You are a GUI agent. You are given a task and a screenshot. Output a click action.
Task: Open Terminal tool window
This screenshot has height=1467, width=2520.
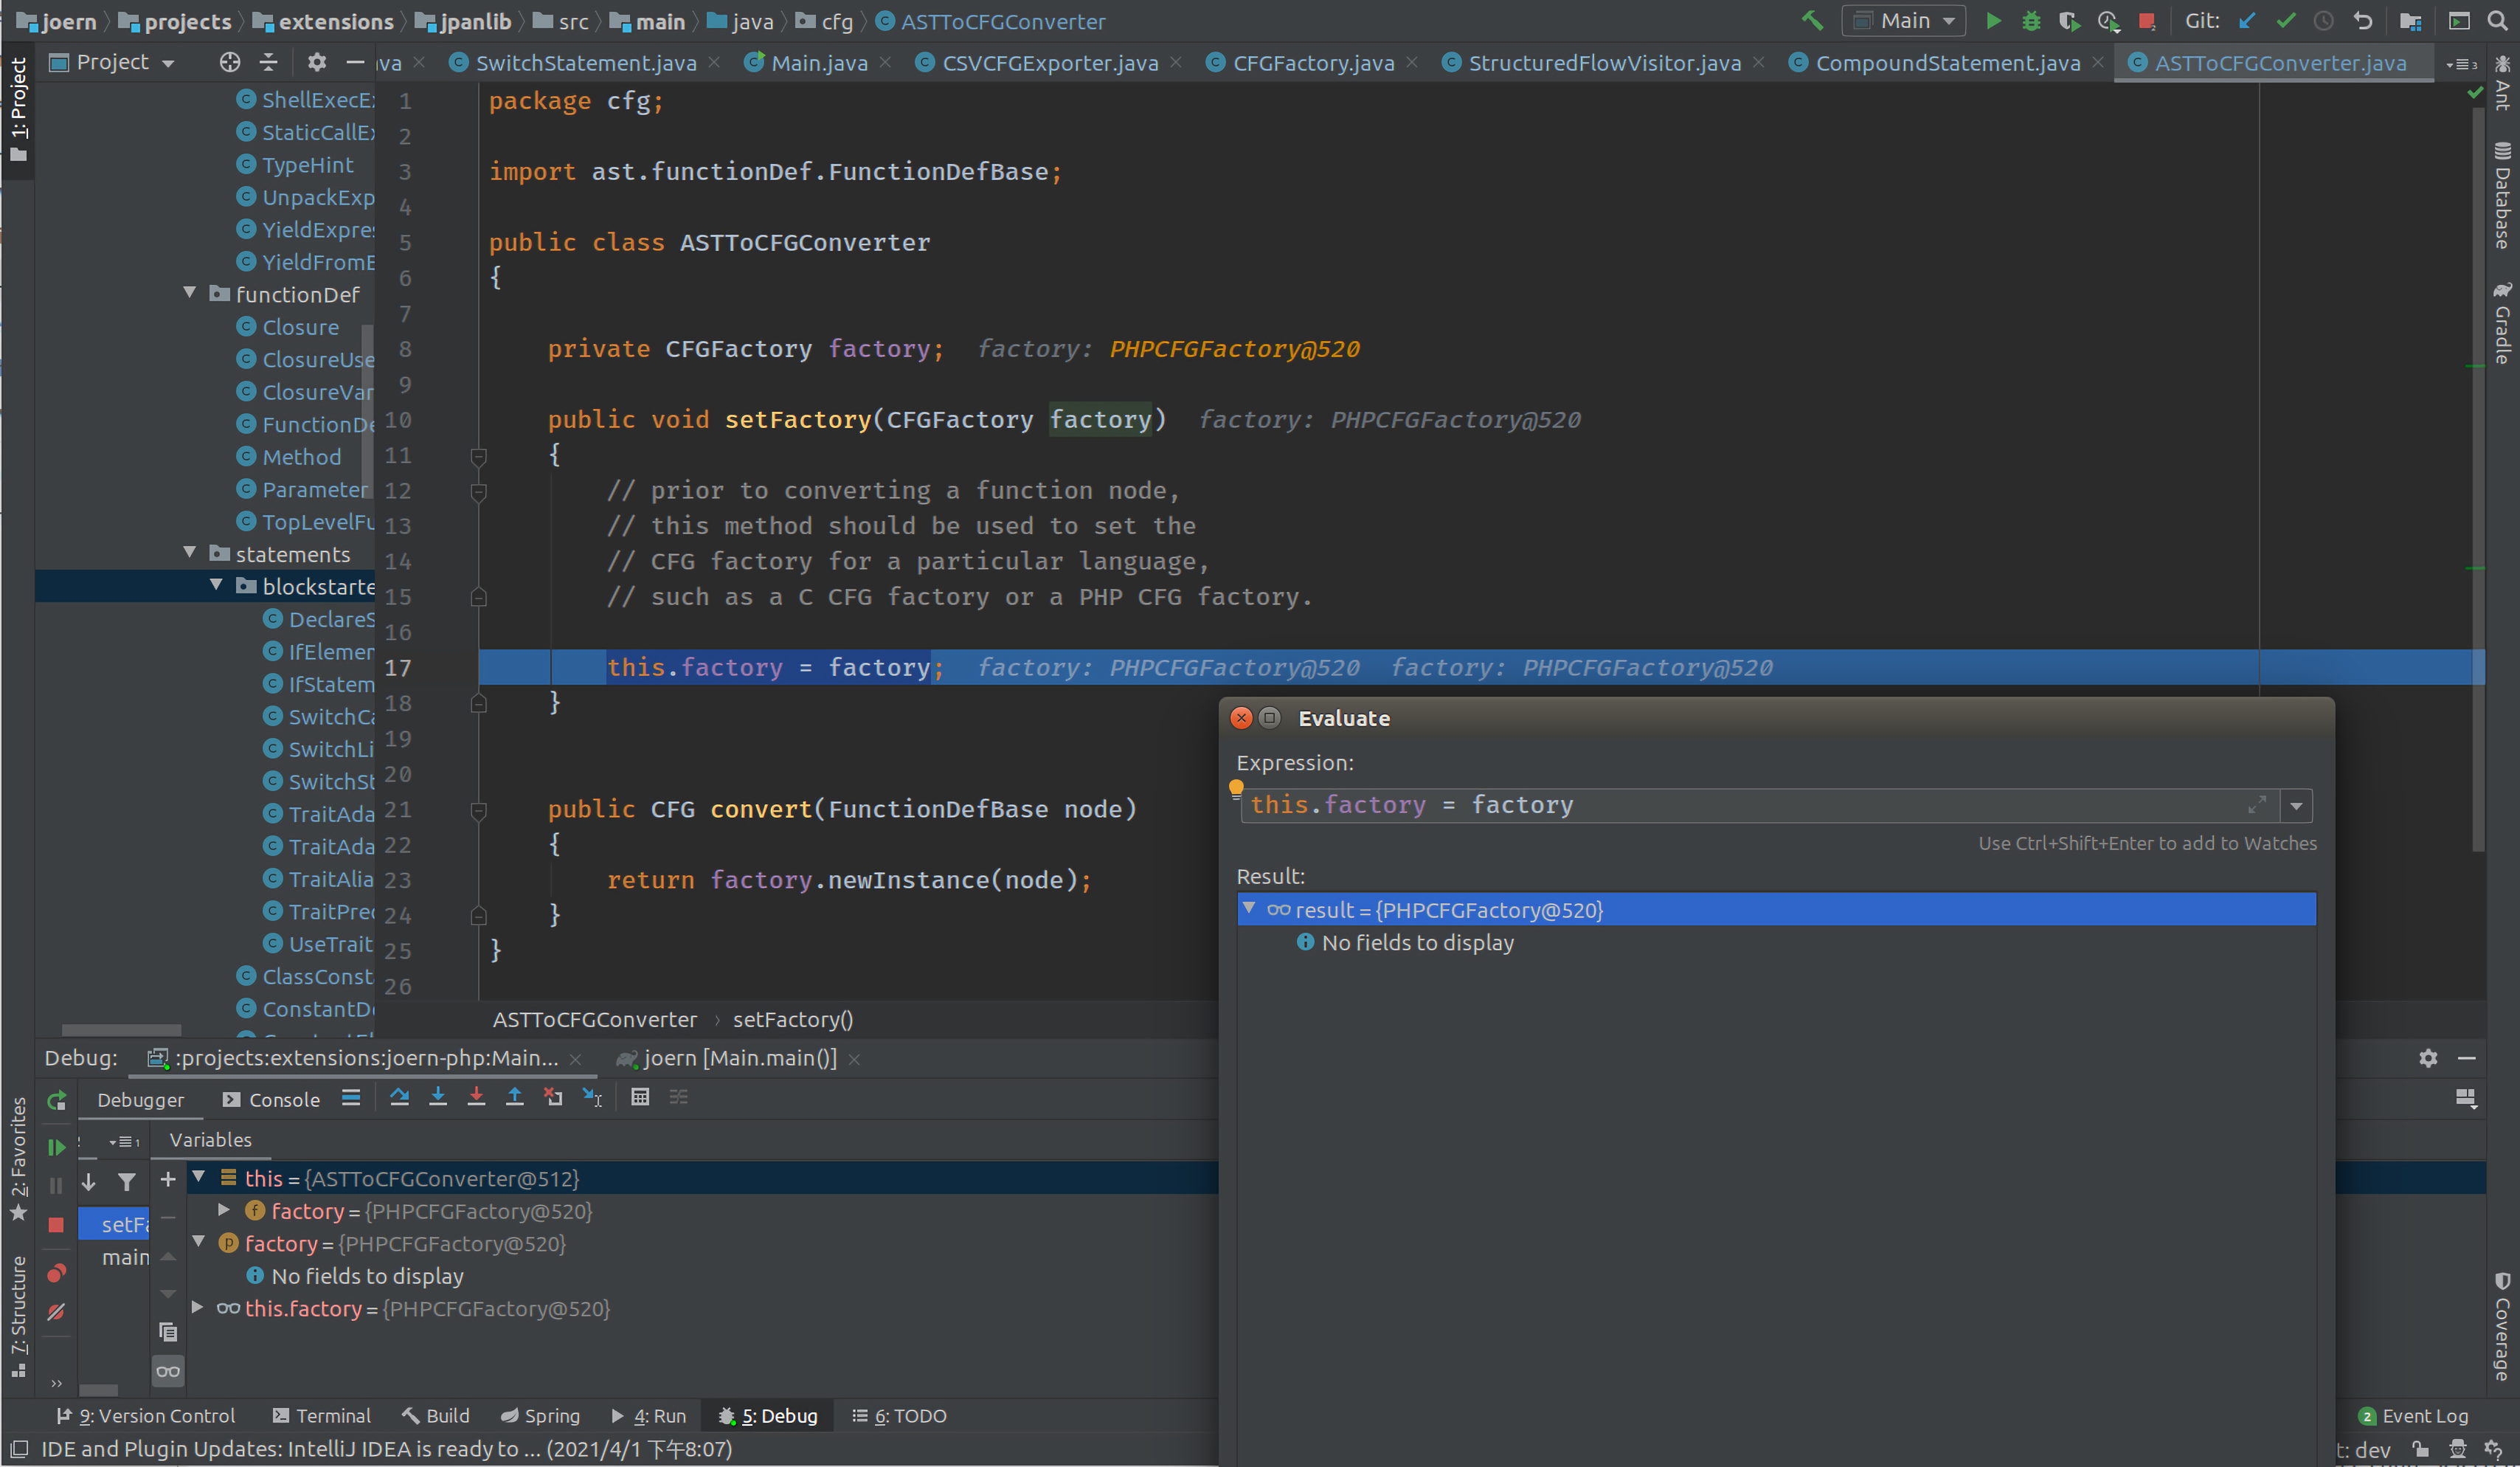click(x=321, y=1416)
